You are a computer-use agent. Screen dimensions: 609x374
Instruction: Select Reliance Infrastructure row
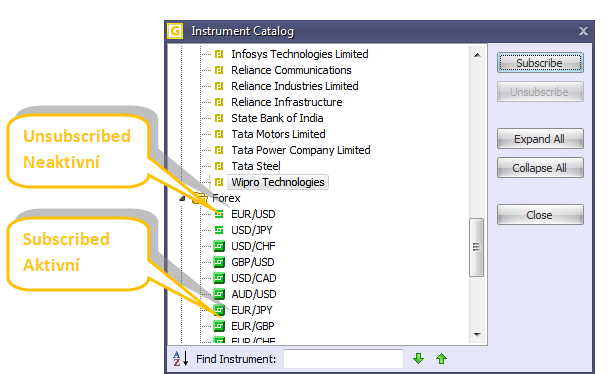(x=287, y=102)
